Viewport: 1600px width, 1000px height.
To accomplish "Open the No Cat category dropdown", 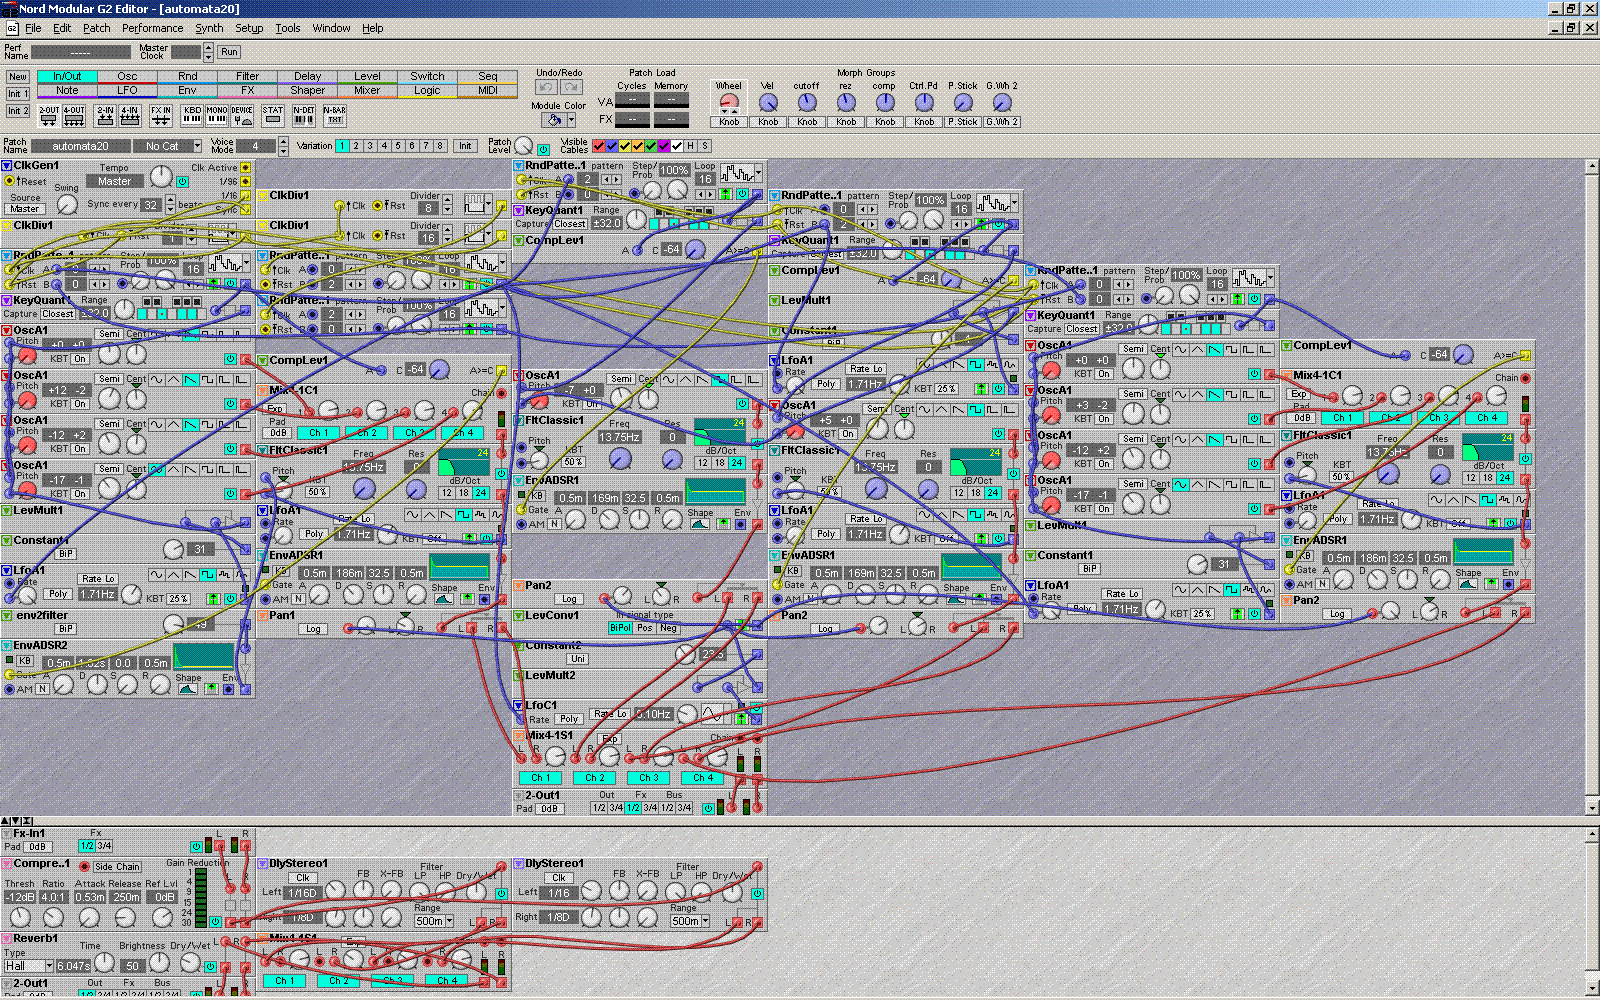I will 198,146.
